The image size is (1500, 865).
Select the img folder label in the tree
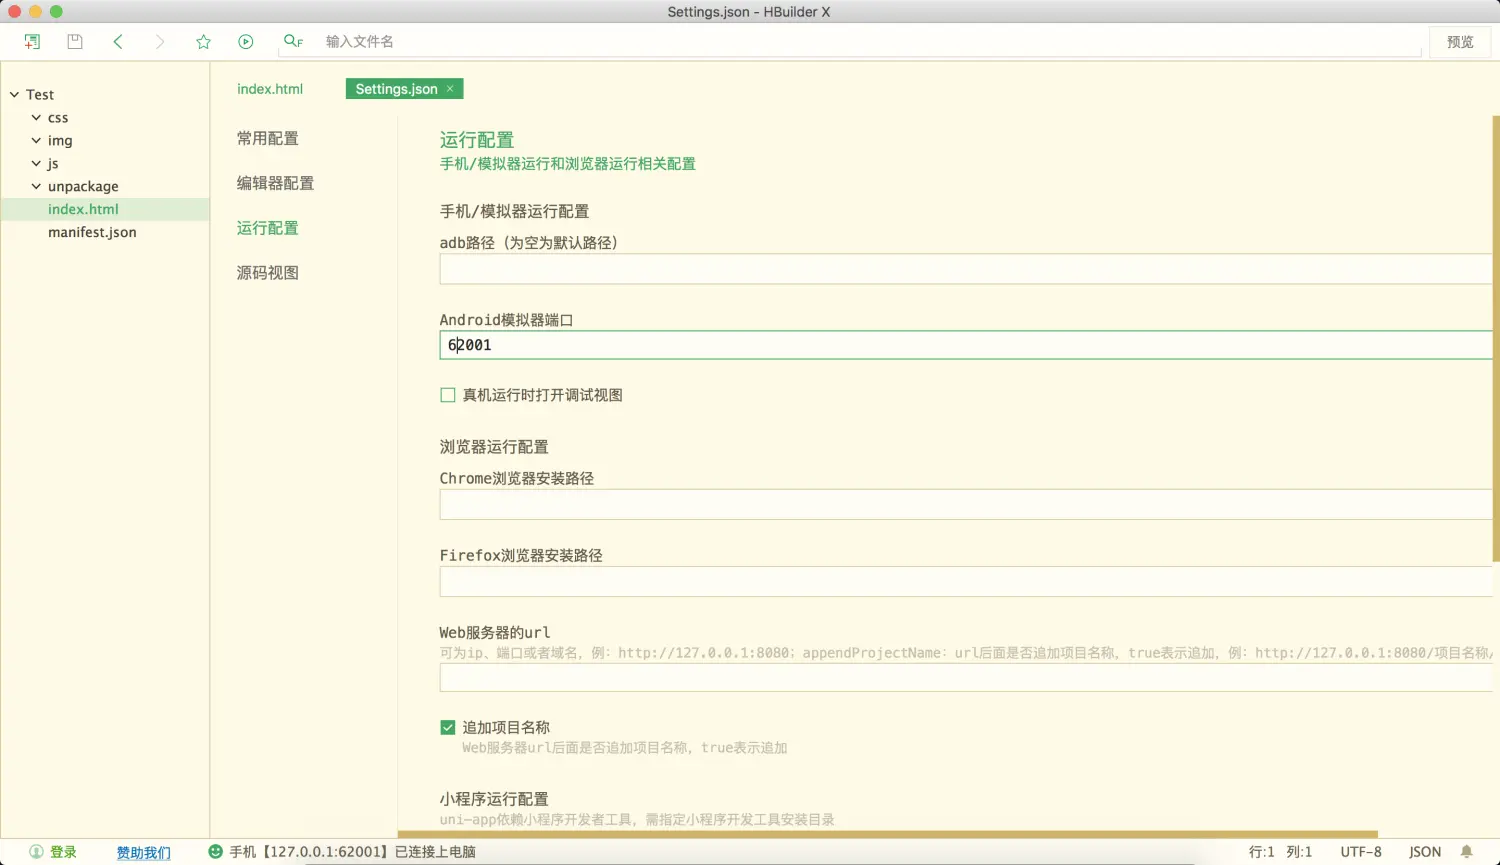pos(60,141)
